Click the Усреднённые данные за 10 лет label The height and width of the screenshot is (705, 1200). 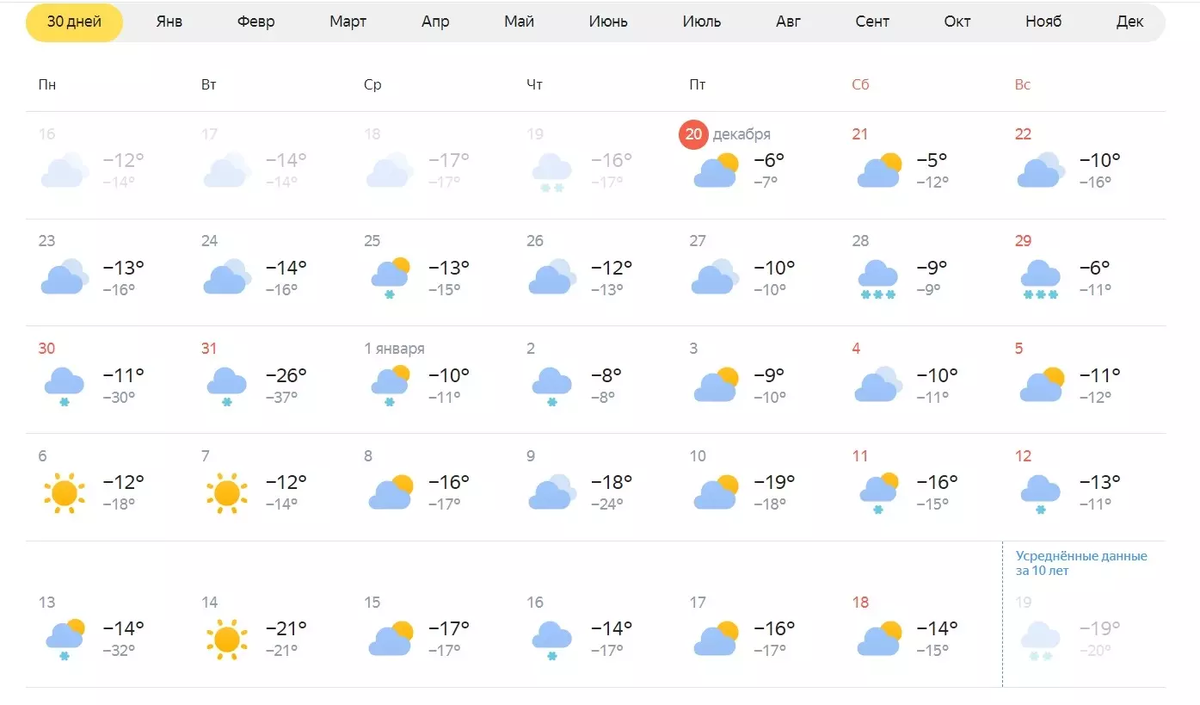click(1081, 563)
